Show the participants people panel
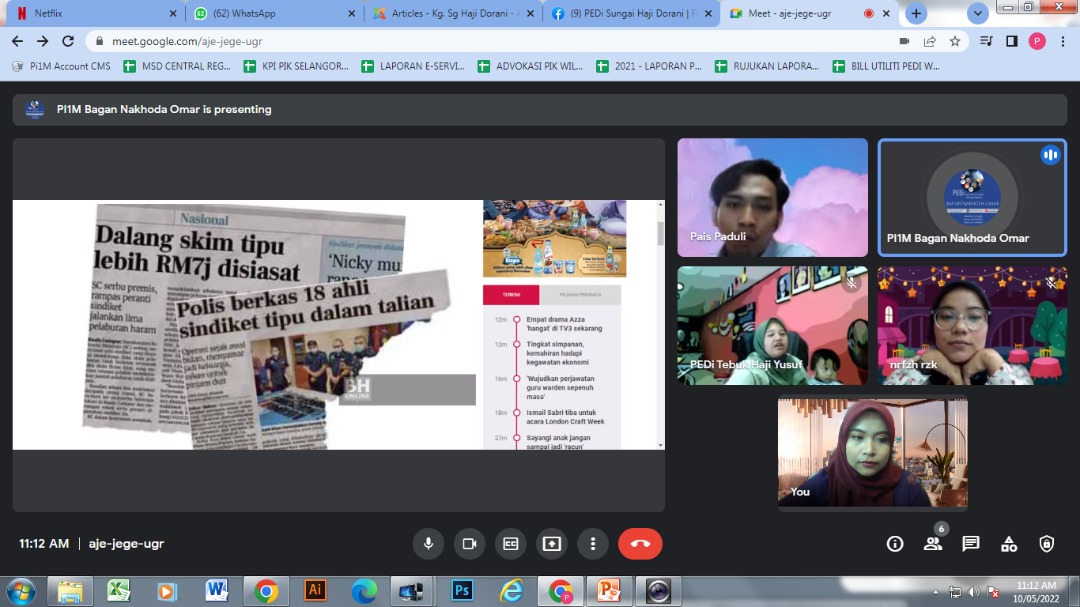 click(933, 544)
